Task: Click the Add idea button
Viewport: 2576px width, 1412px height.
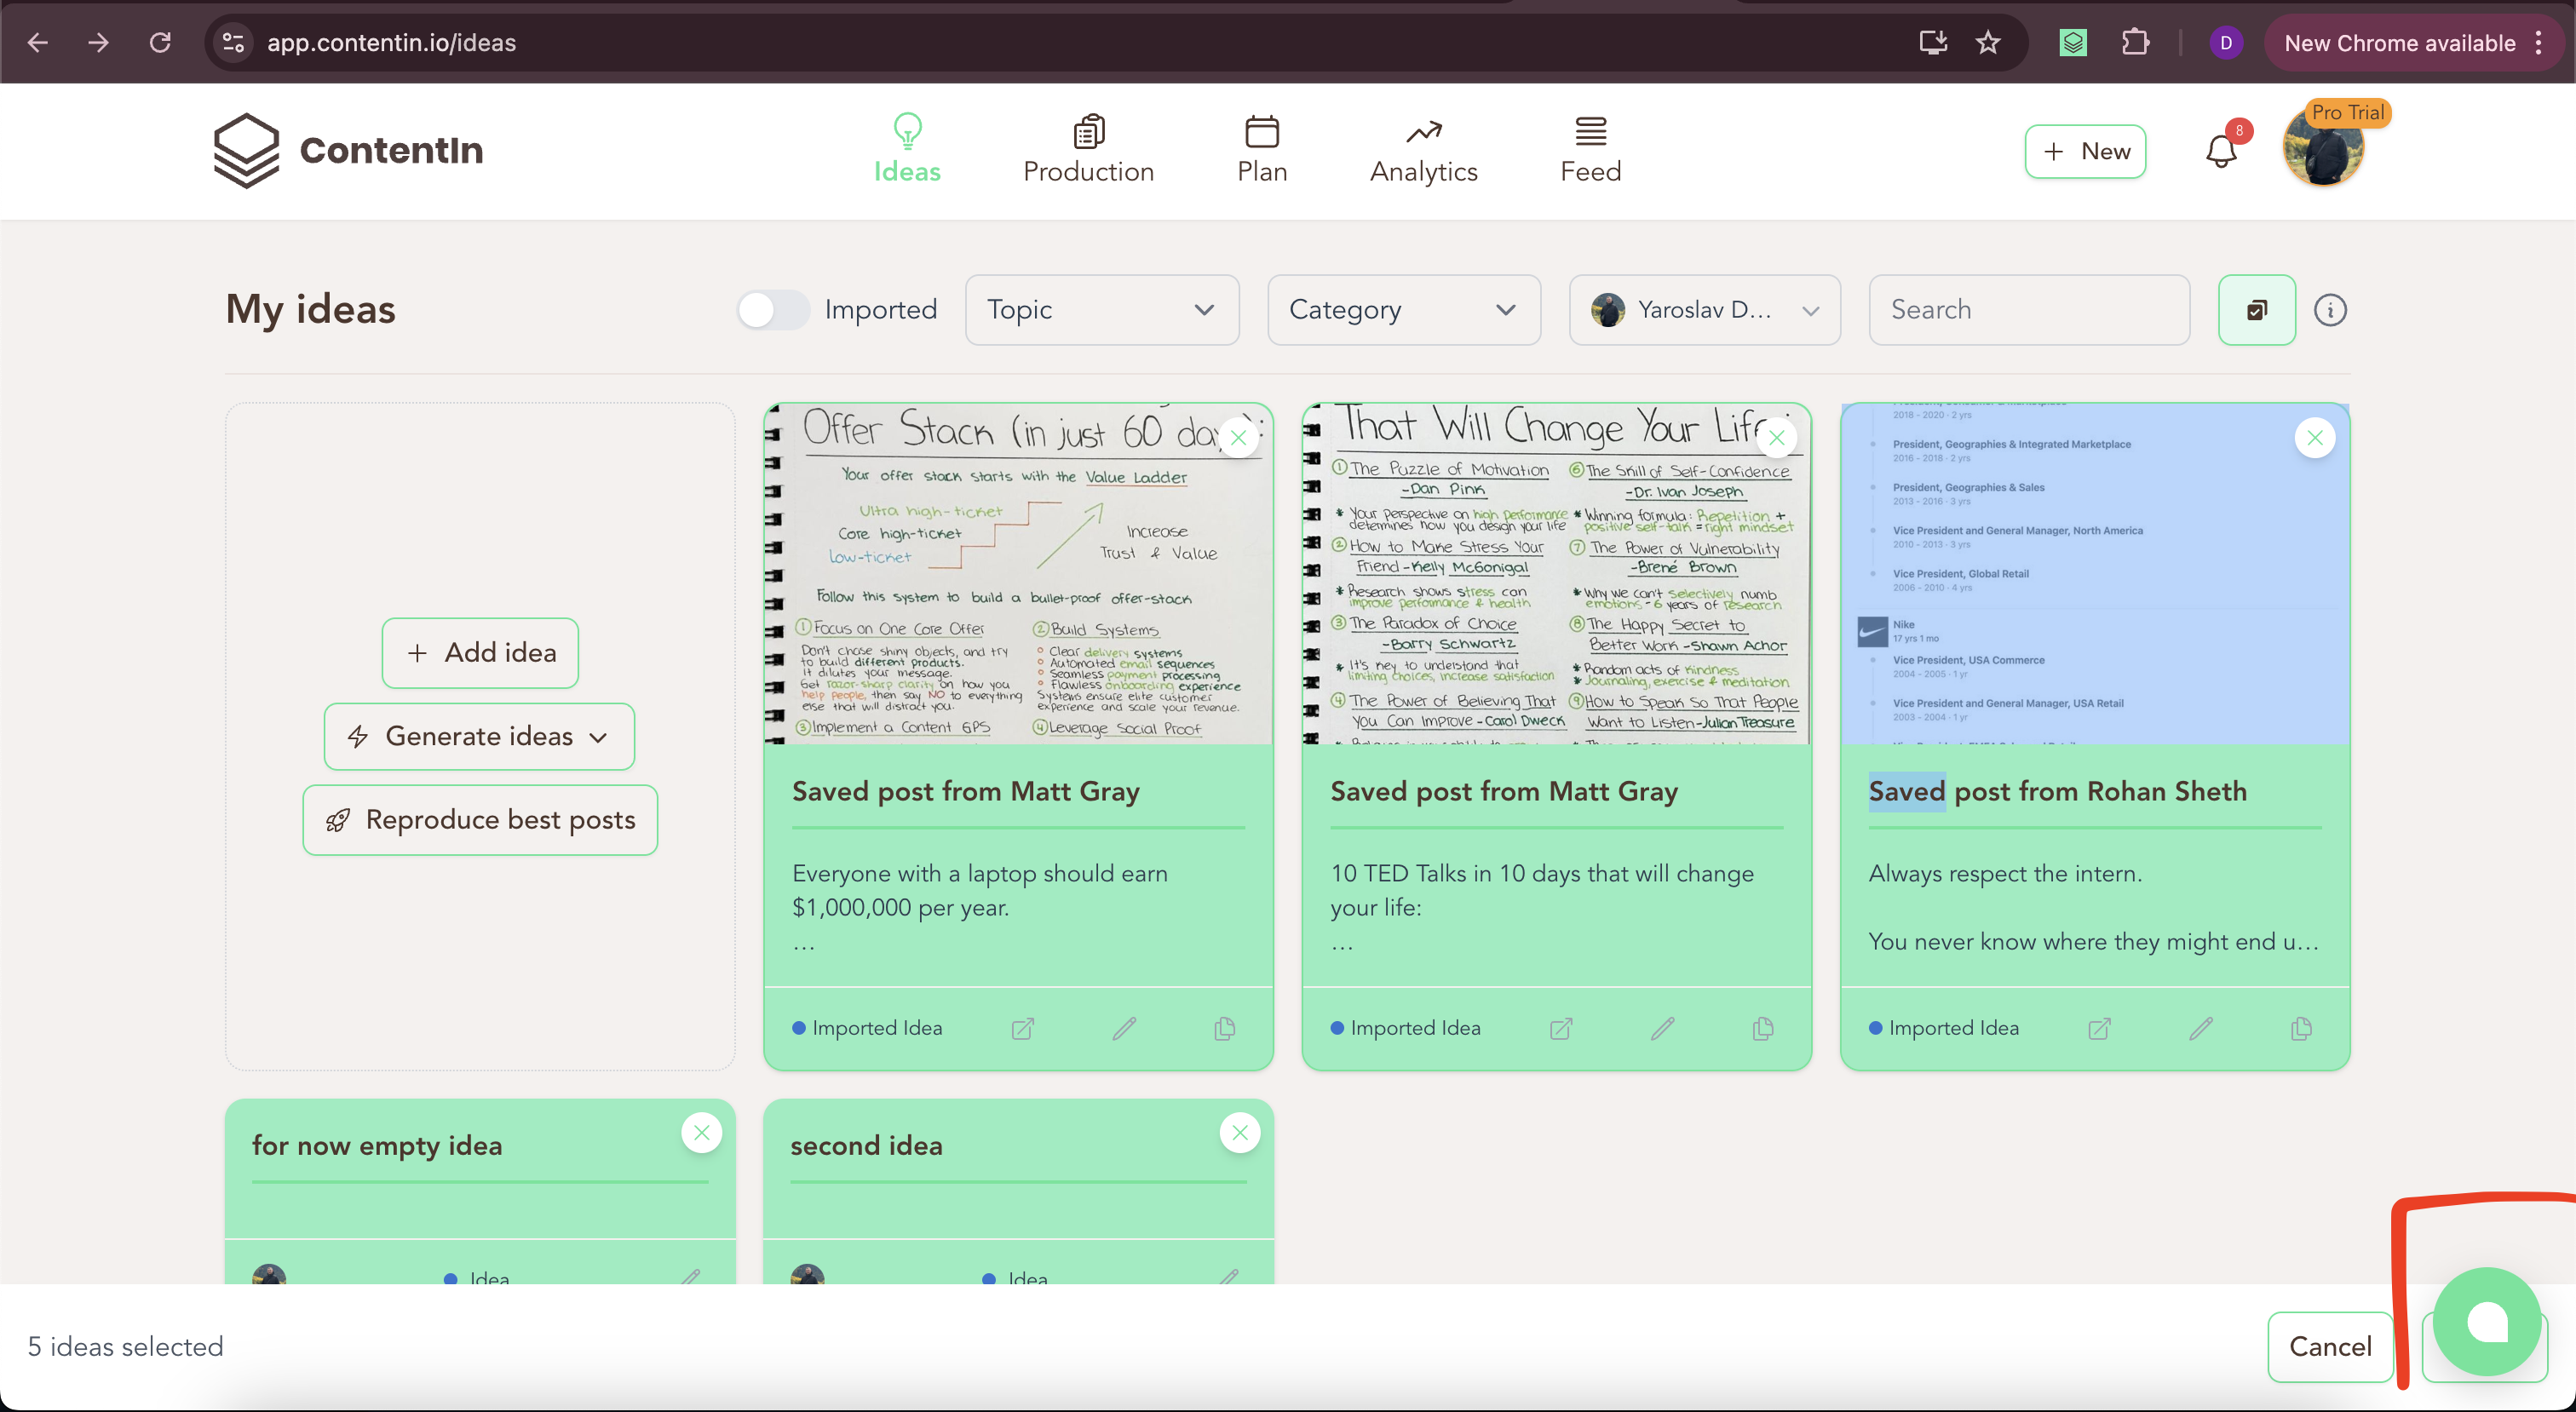Action: (x=480, y=653)
